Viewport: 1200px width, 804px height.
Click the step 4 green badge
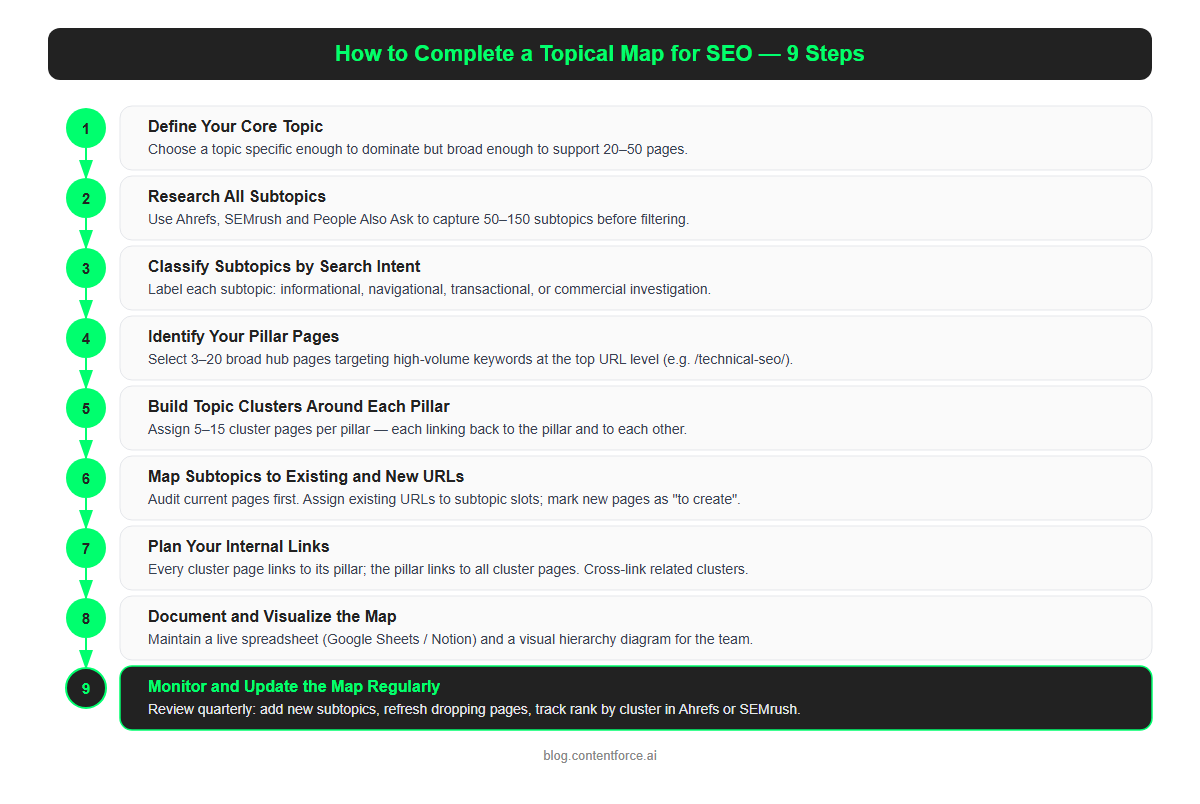tap(85, 338)
